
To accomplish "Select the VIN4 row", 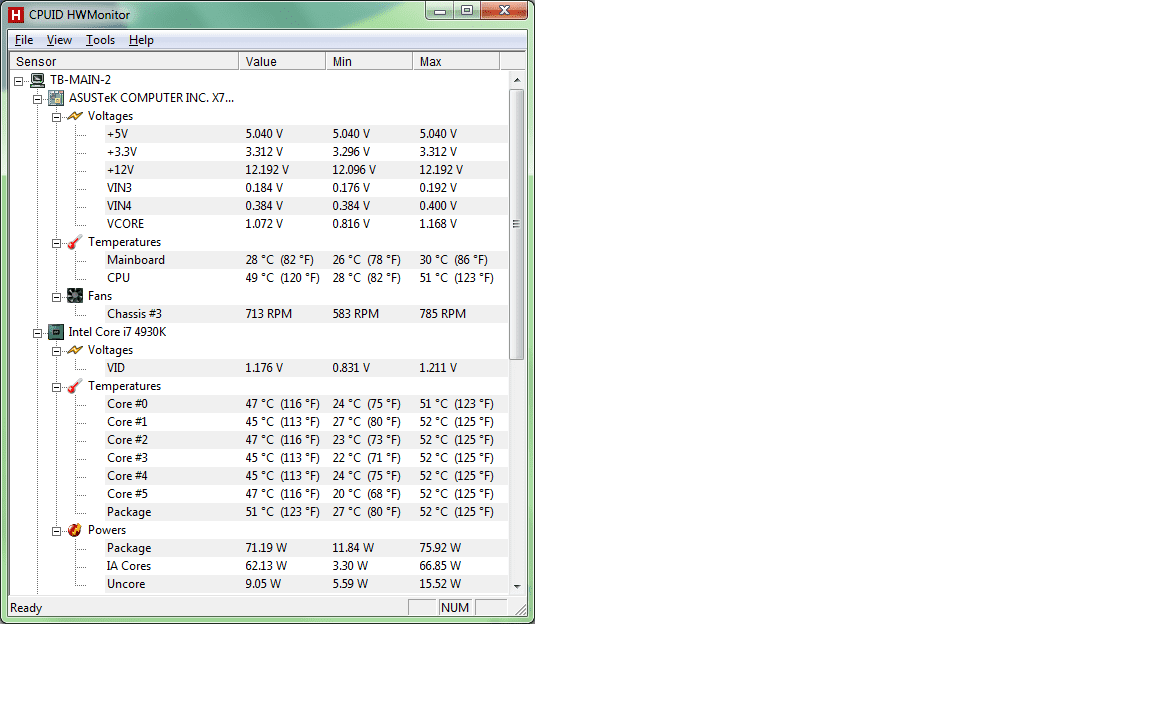I will point(306,206).
